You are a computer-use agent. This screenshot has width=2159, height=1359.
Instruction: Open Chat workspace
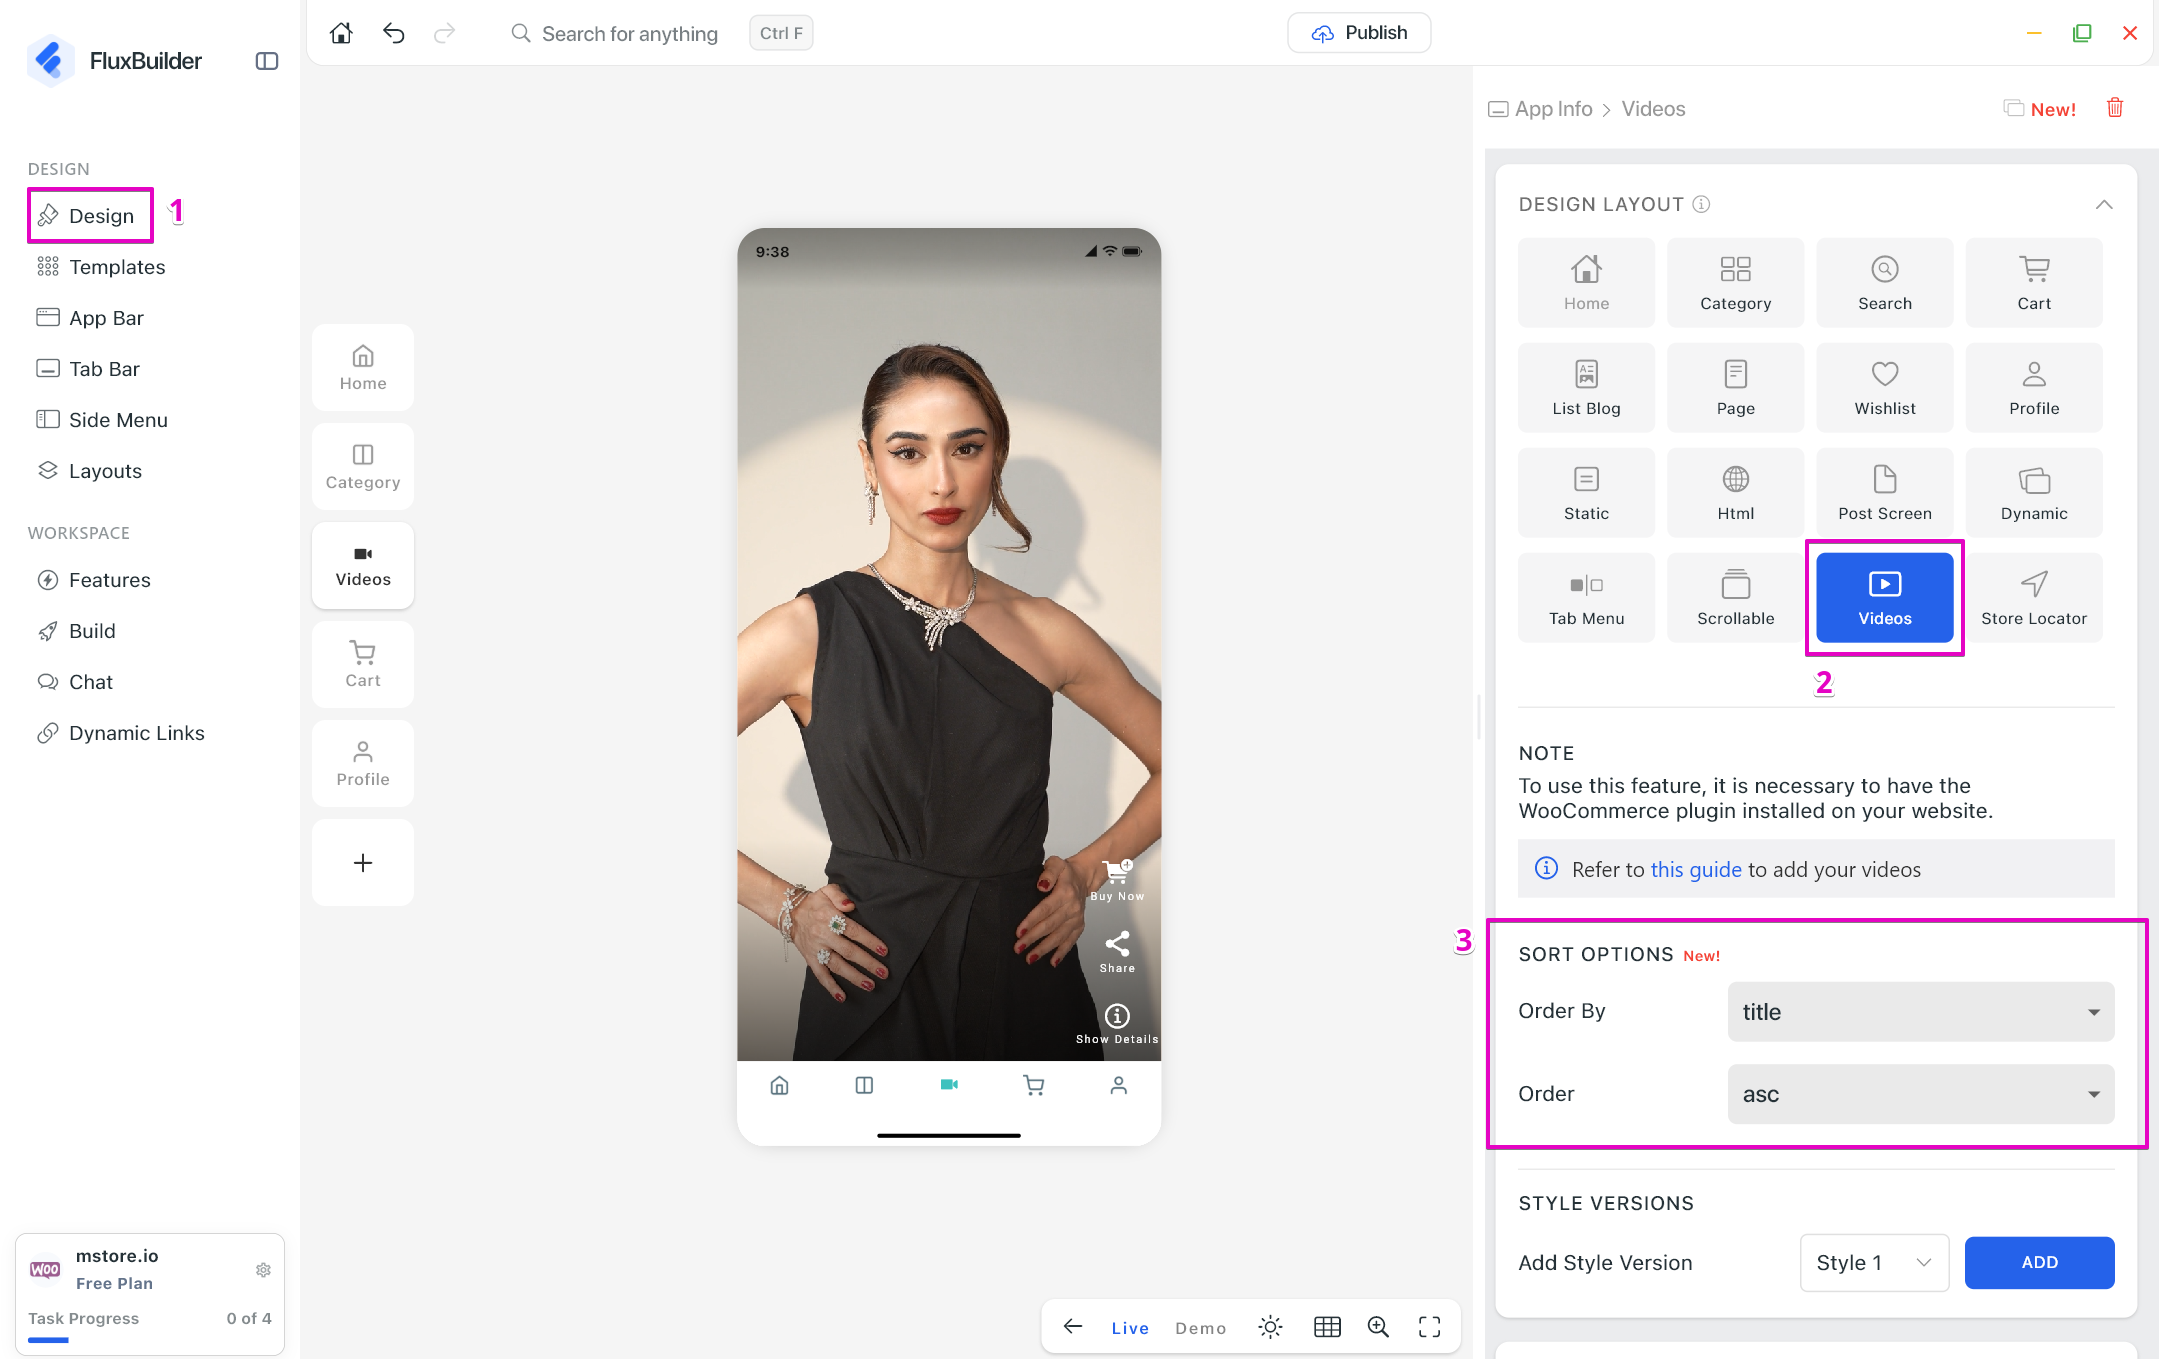coord(75,682)
